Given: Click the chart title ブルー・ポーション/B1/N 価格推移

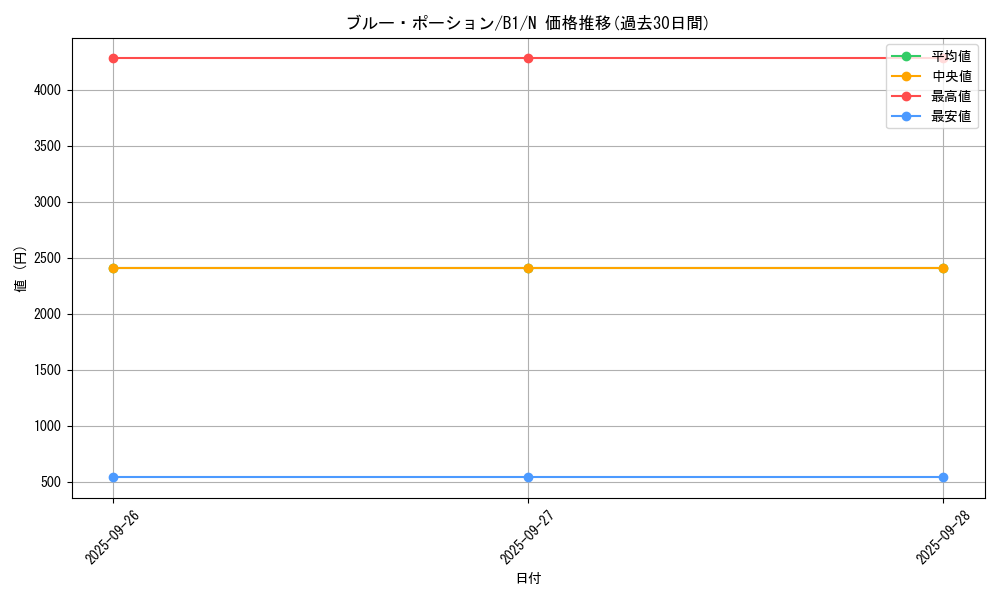Looking at the screenshot, I should (528, 23).
